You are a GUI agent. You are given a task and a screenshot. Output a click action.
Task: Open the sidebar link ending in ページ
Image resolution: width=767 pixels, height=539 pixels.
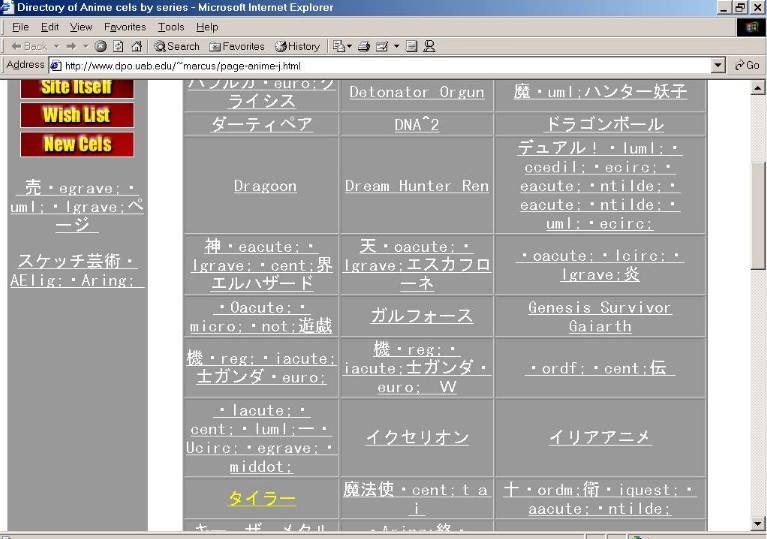[x=77, y=206]
